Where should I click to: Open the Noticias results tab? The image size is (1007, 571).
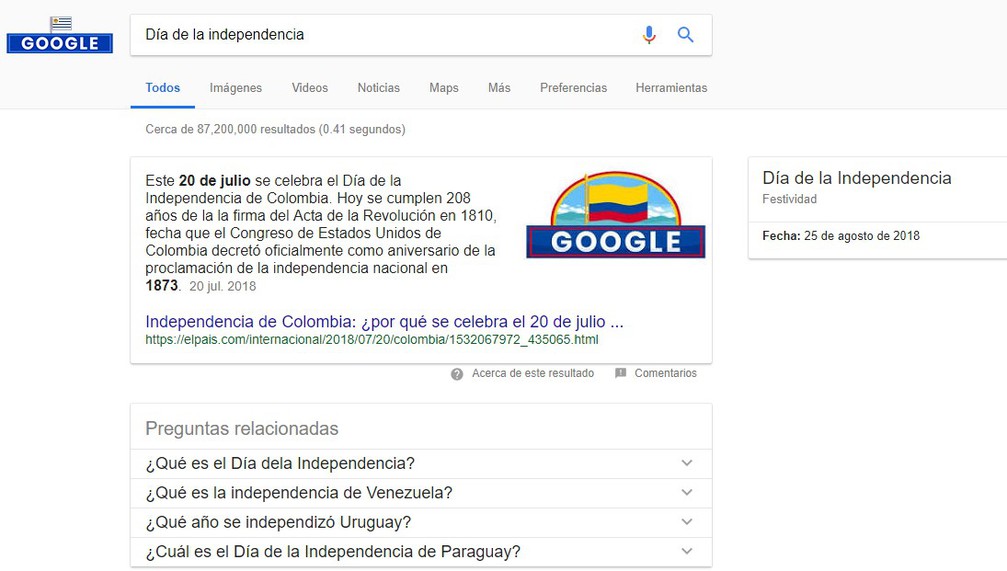tap(379, 88)
